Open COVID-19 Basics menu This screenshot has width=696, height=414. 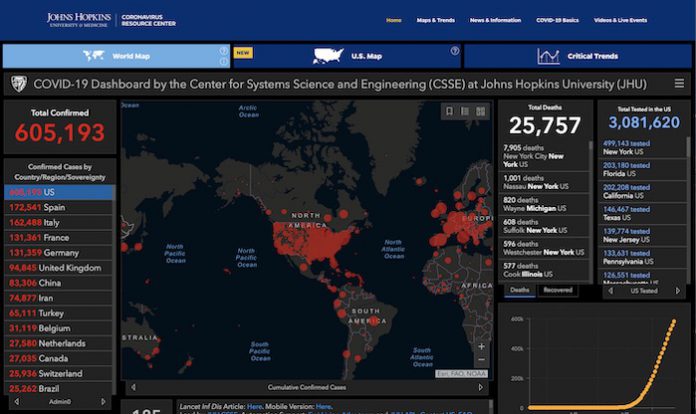pyautogui.click(x=557, y=20)
